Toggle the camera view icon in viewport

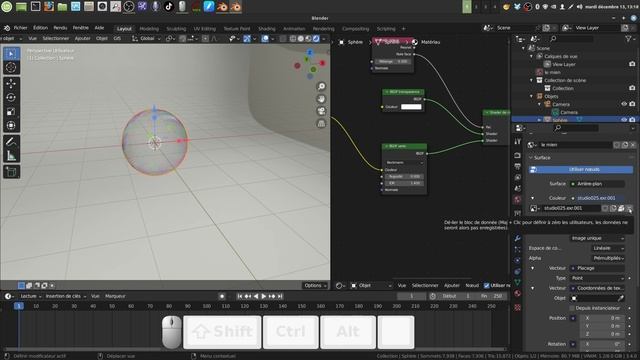click(x=322, y=111)
